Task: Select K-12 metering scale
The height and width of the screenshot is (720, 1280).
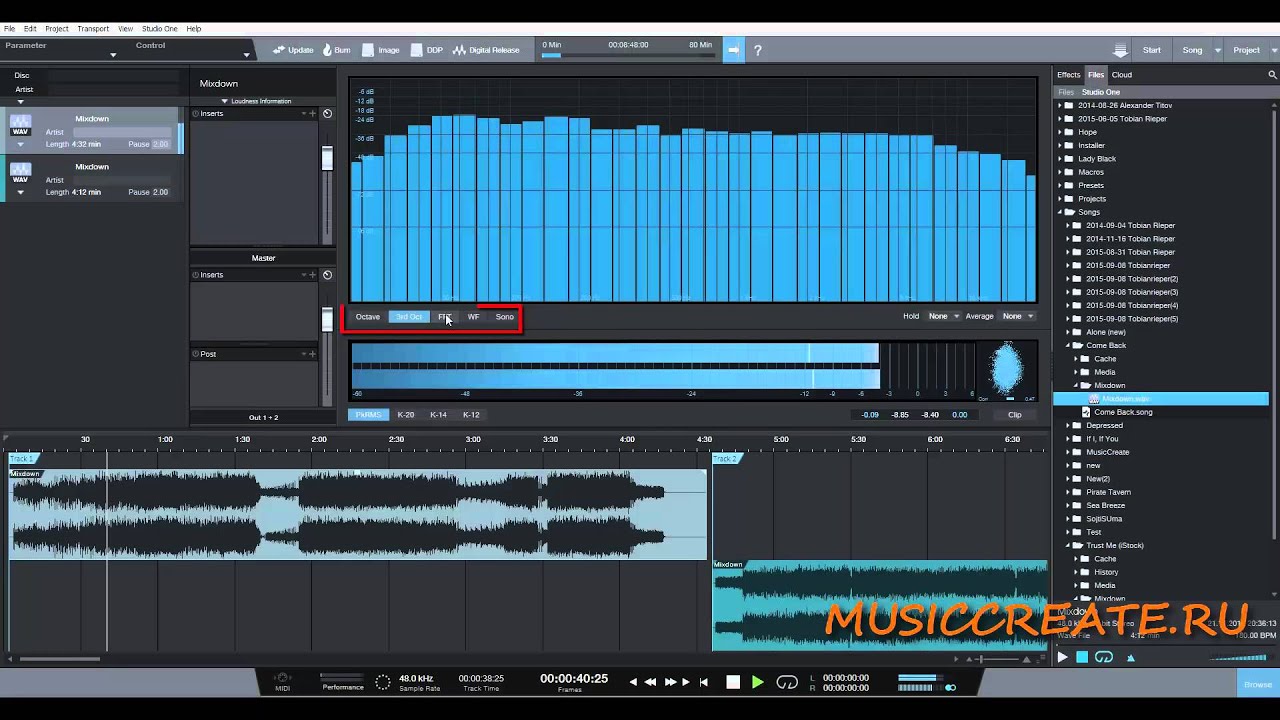Action: click(x=471, y=415)
